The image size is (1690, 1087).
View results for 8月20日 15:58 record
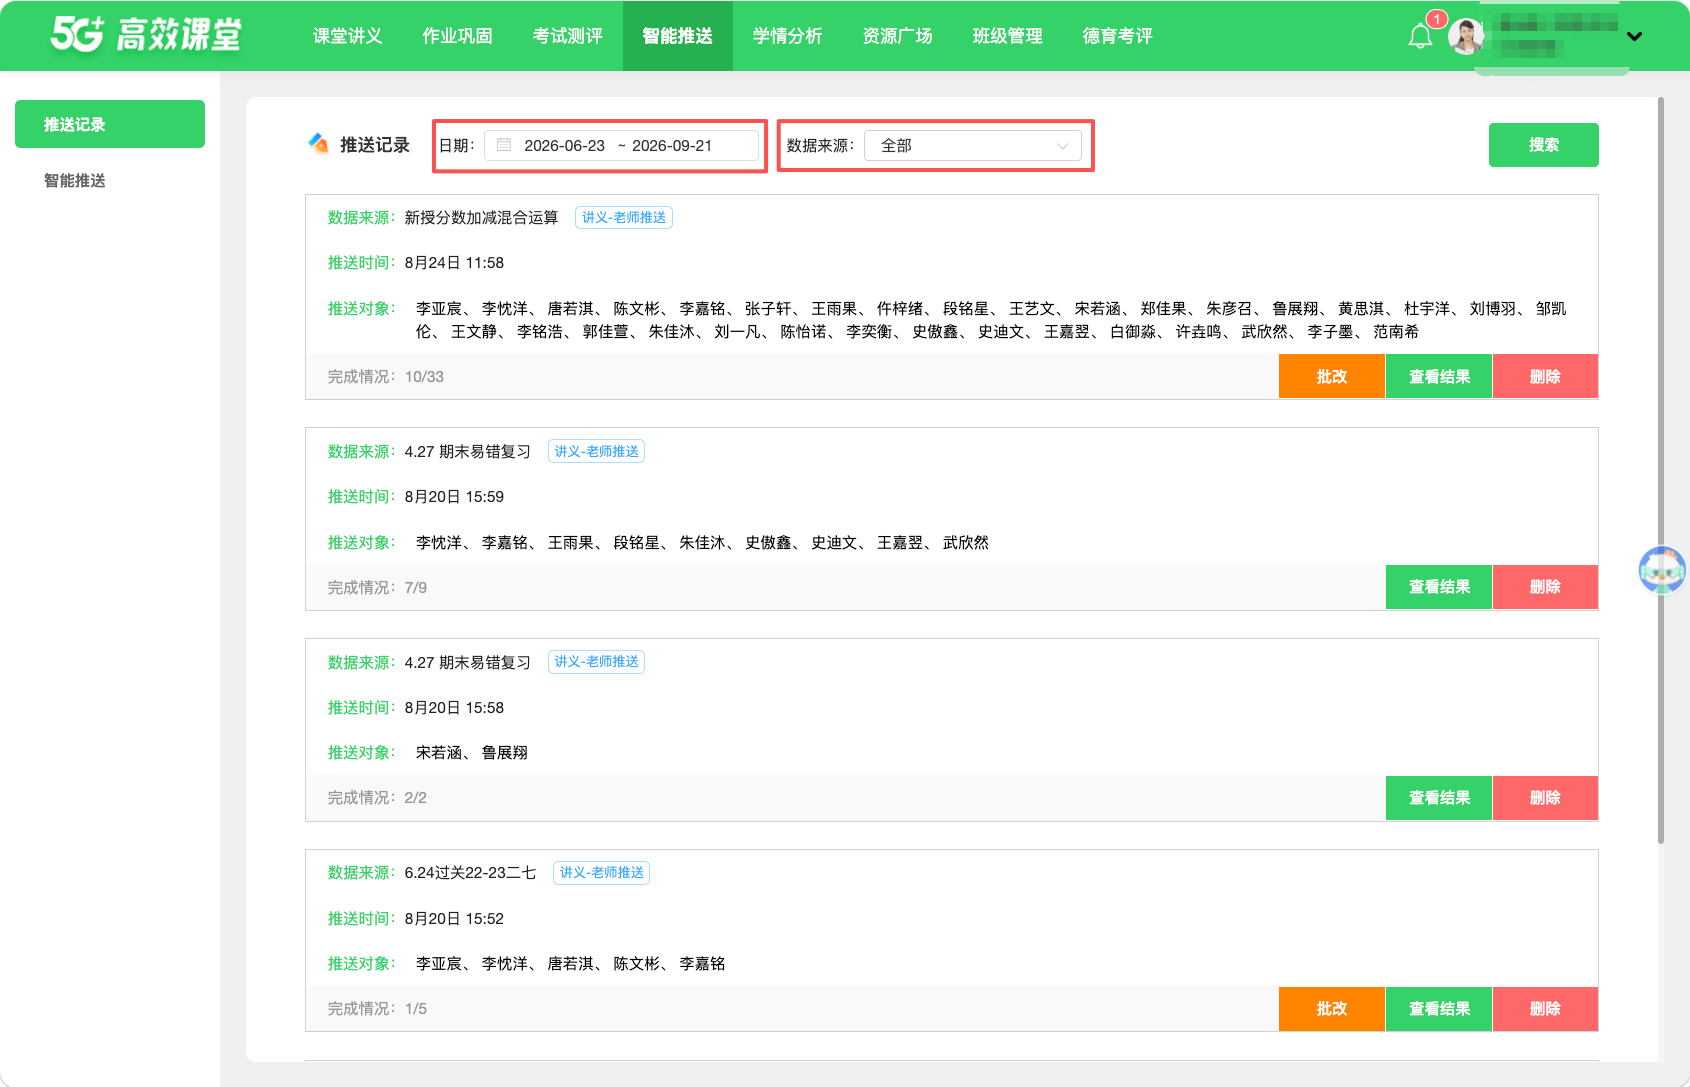click(1439, 798)
